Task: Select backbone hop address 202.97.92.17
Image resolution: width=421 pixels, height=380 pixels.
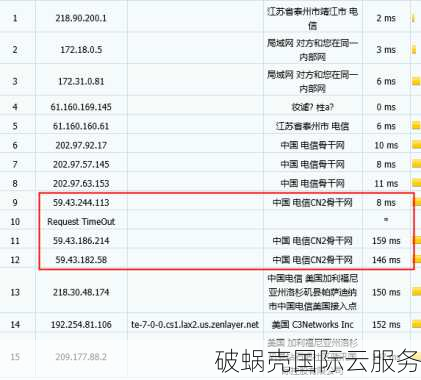Action: click(81, 145)
